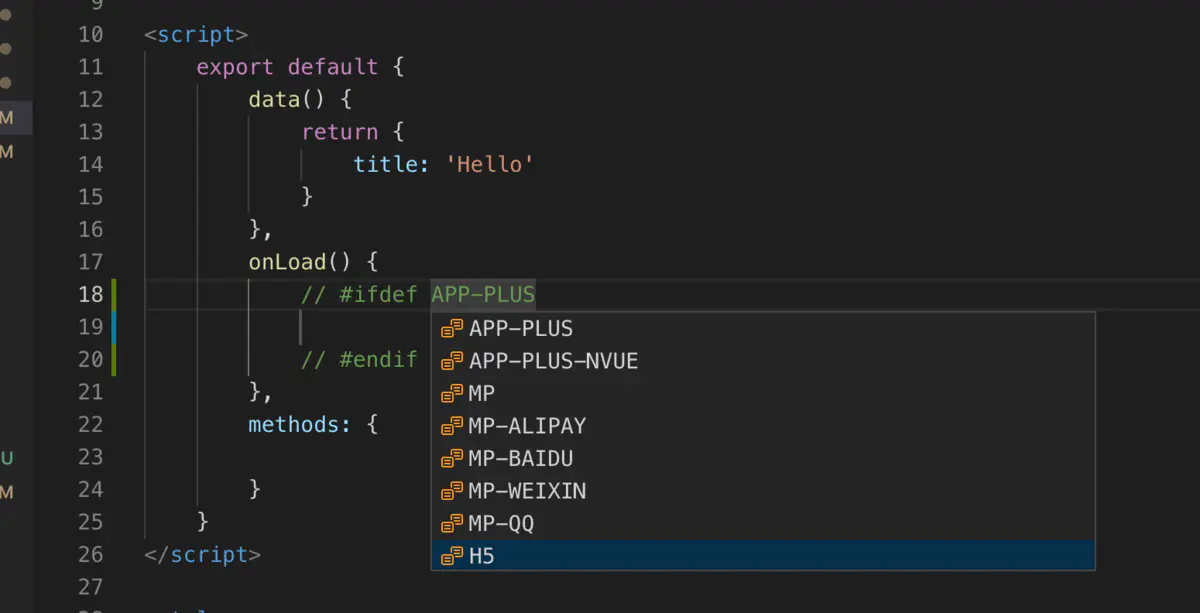Place cursor on empty line 19
Screen dimensions: 1200x613
(x=302, y=327)
